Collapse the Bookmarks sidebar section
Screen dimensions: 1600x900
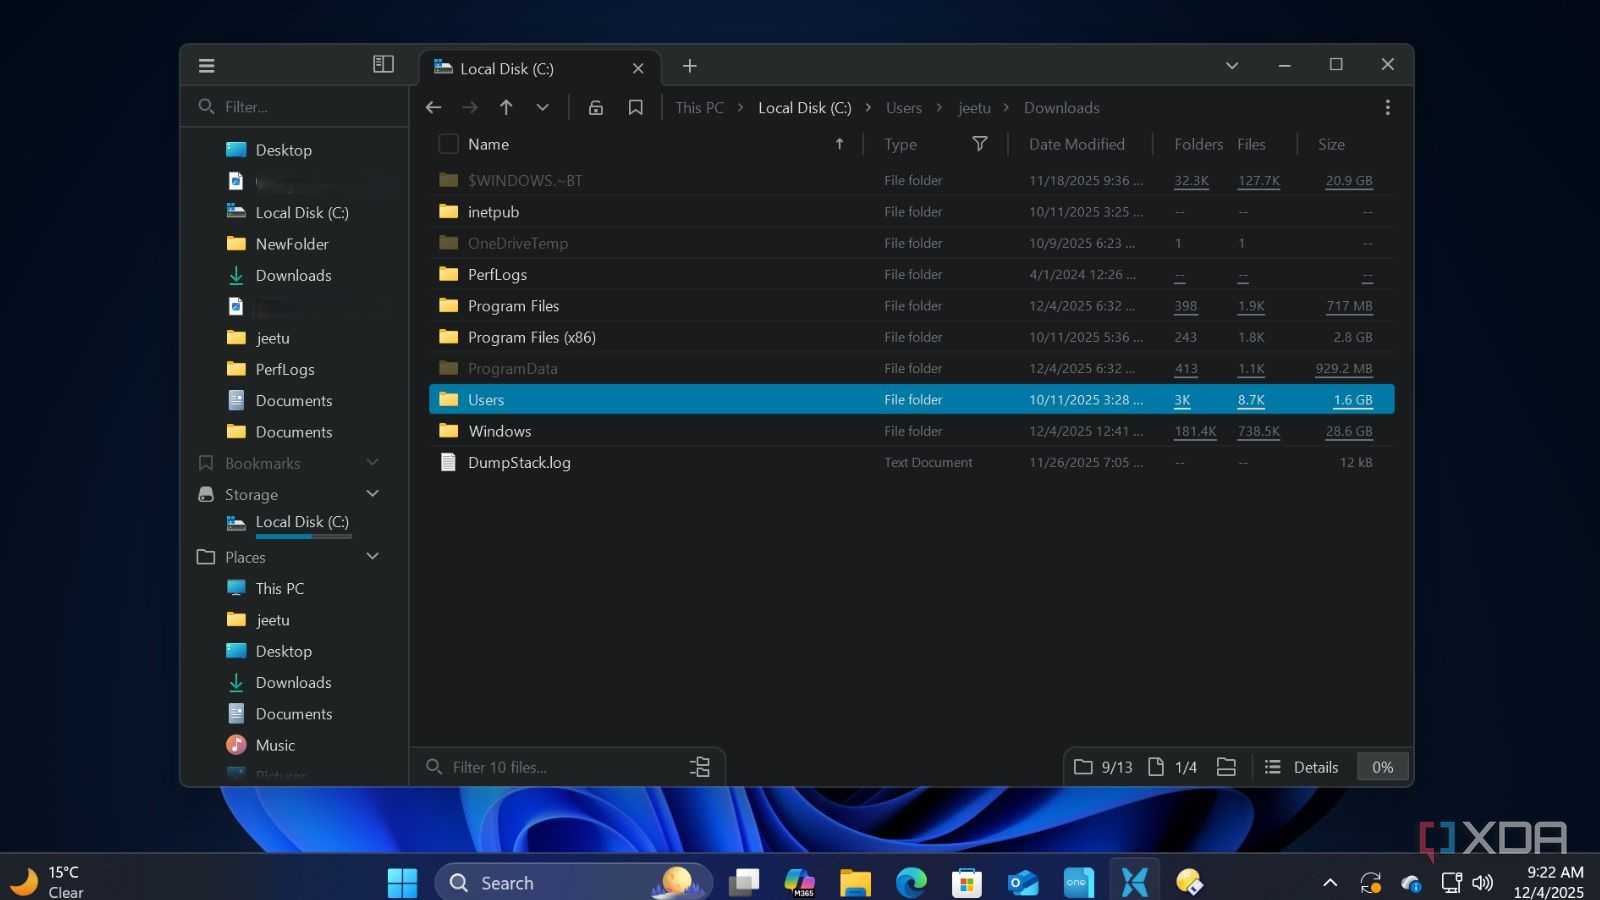[x=373, y=462]
